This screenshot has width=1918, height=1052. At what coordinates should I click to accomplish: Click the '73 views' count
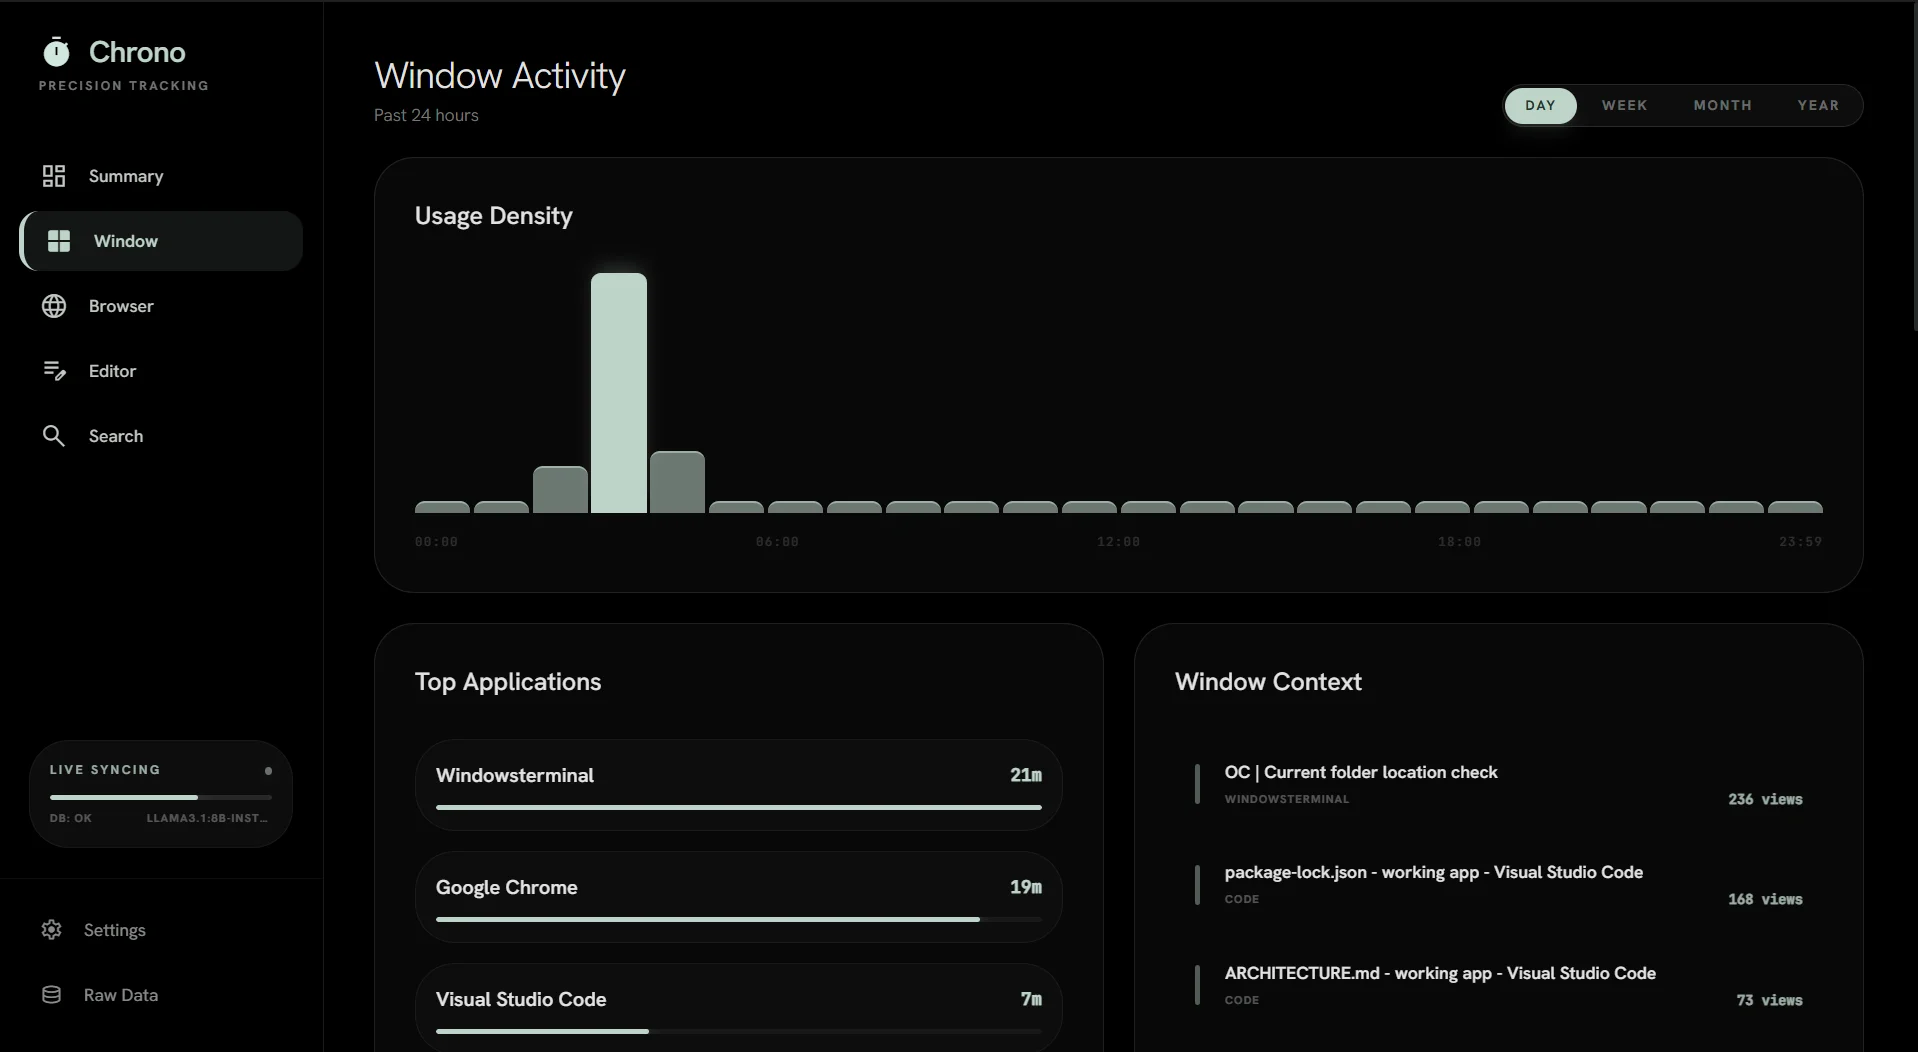(1769, 1000)
